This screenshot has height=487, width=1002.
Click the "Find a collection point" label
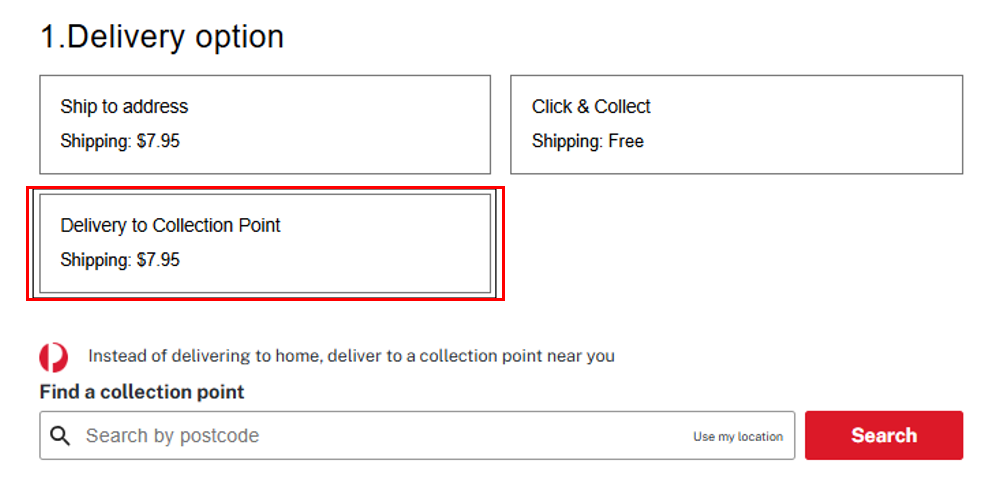142,392
